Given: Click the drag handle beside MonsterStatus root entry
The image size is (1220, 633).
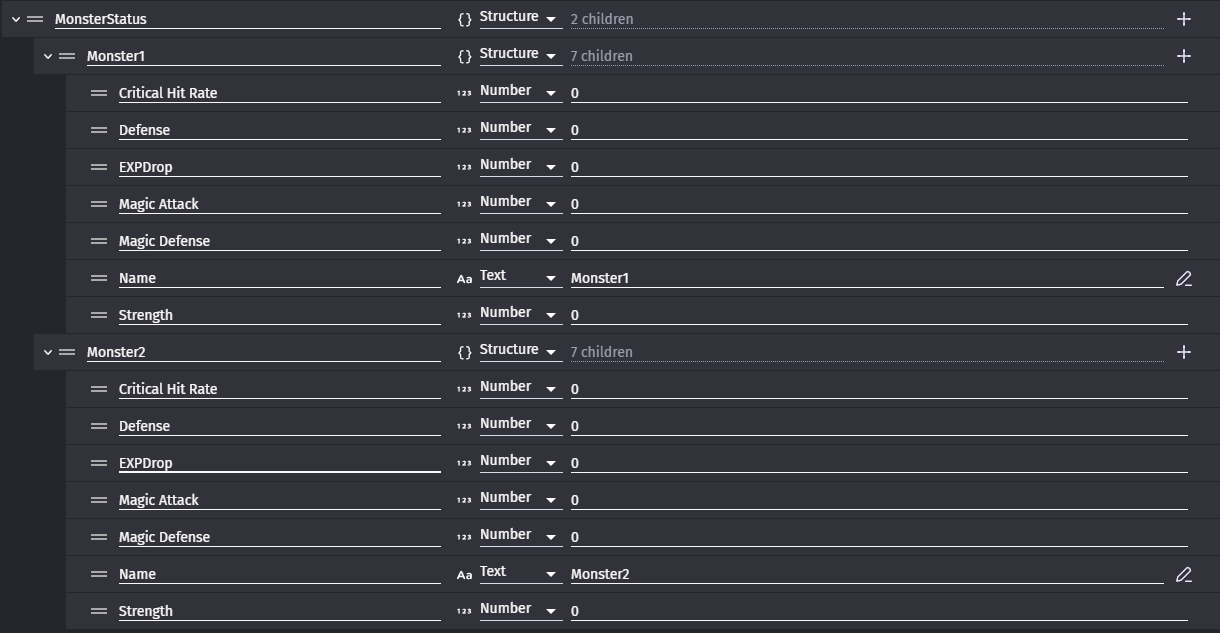Looking at the screenshot, I should [x=36, y=18].
